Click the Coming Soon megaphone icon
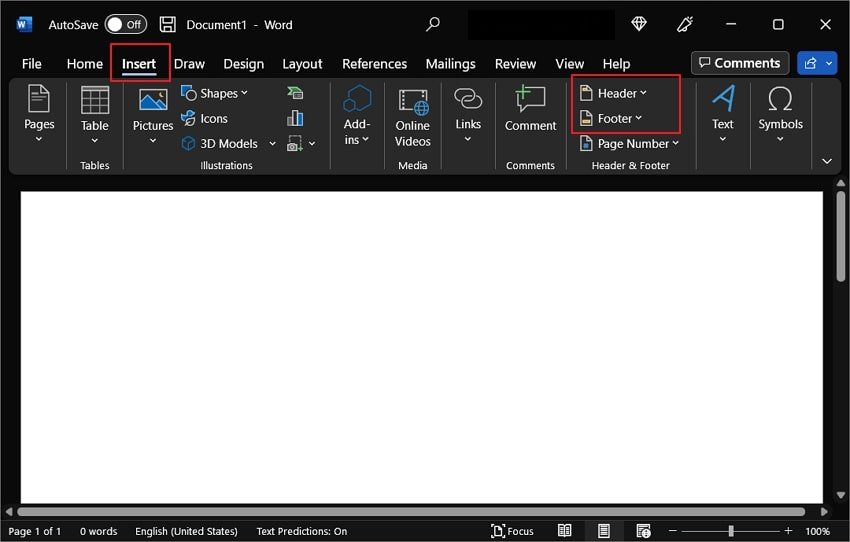 click(685, 24)
